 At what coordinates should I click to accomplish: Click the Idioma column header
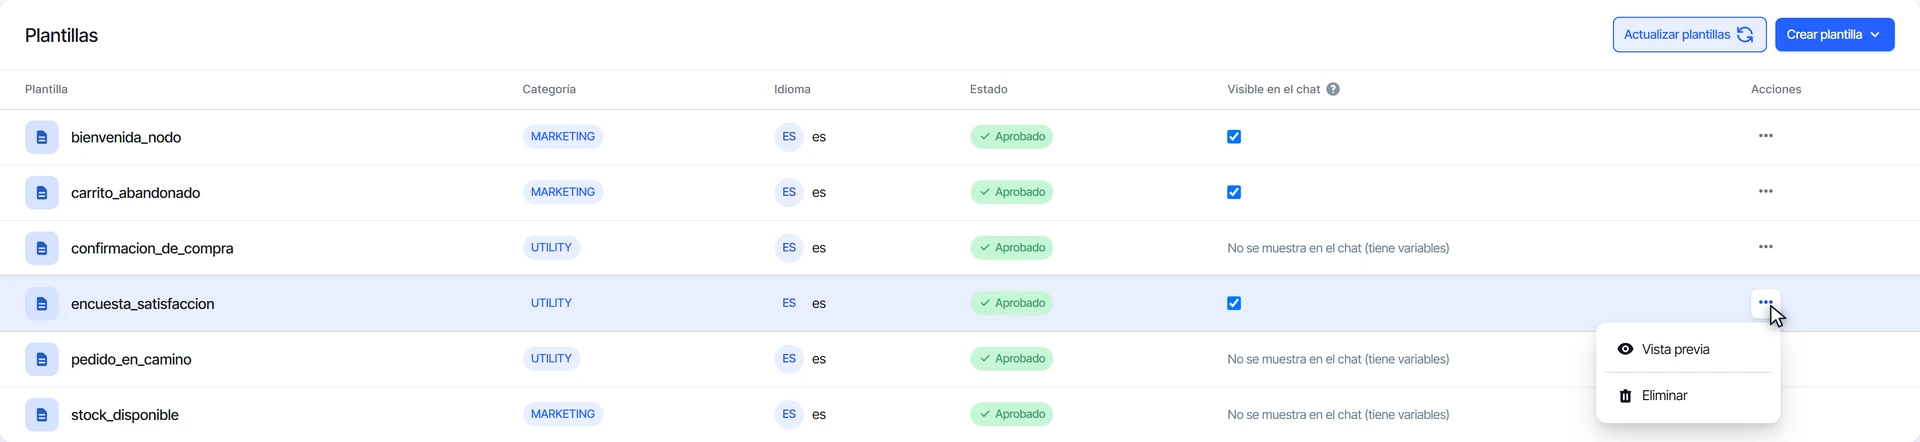[x=792, y=89]
